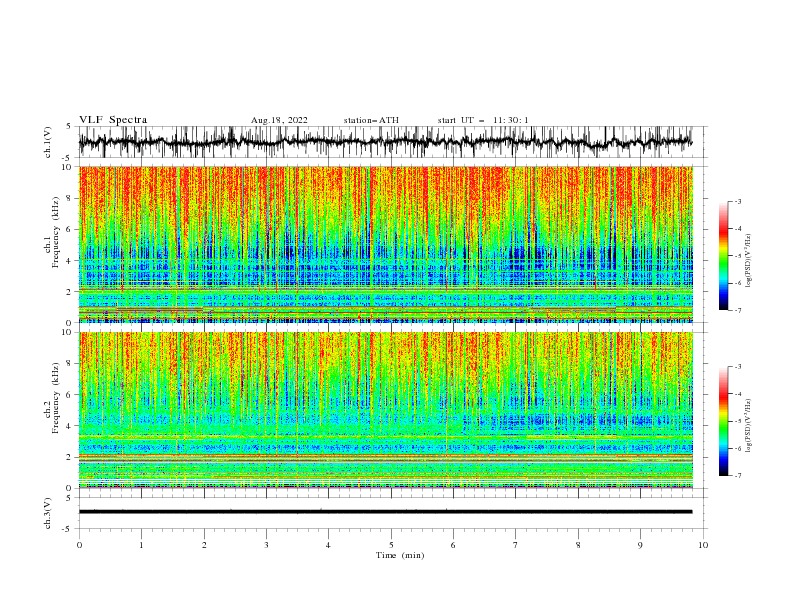Click time axis tick label "0"

(79, 545)
